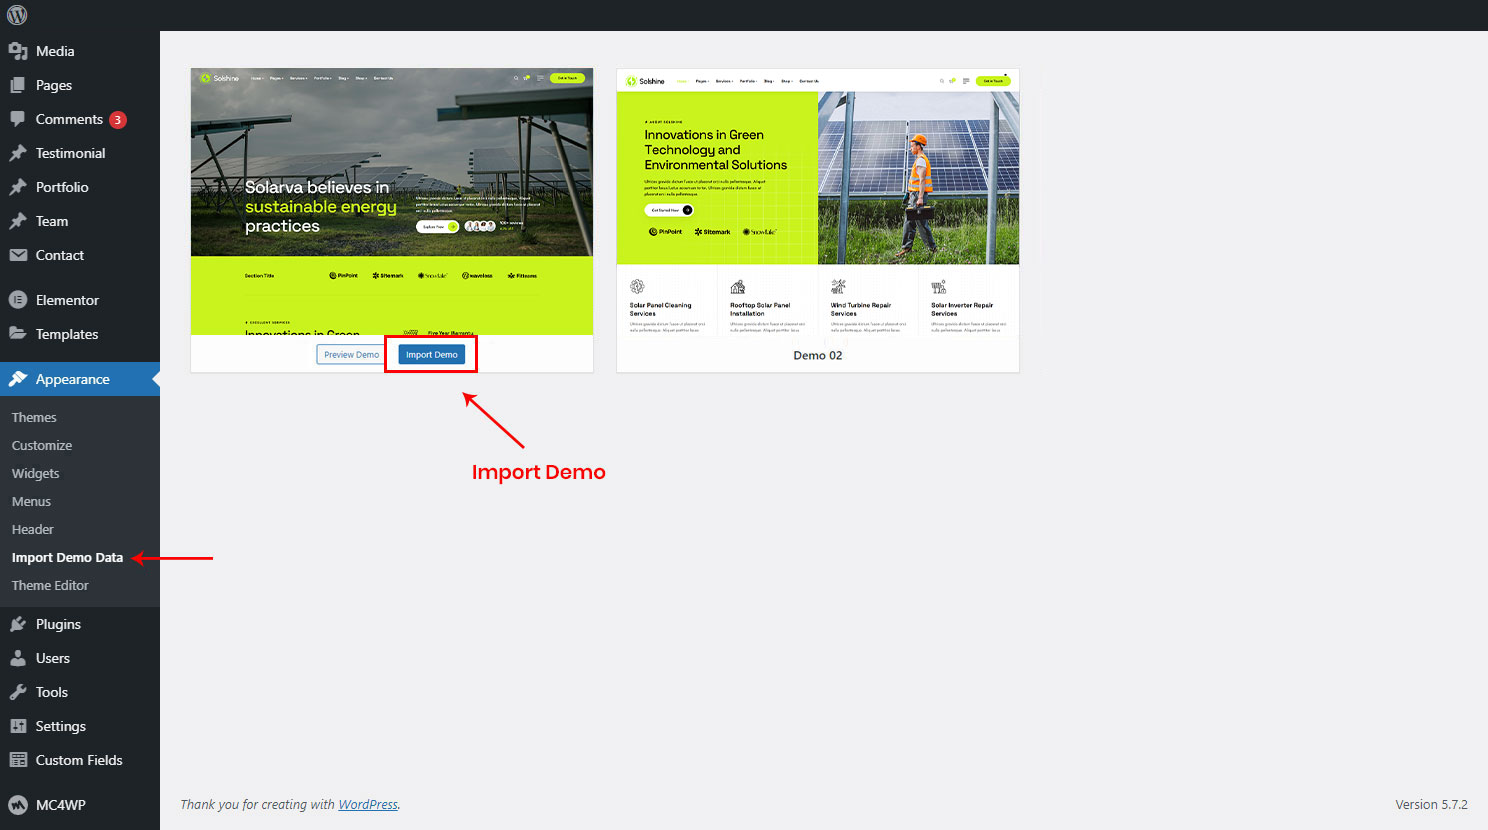Expand the Appearance menu section
This screenshot has height=830, width=1488.
pyautogui.click(x=72, y=379)
